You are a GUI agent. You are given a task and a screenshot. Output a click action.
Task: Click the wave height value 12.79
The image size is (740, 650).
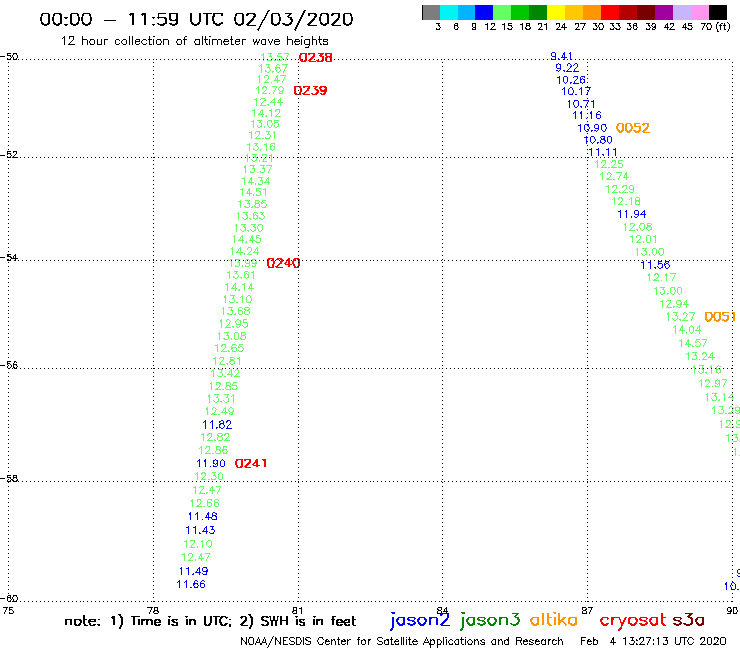pyautogui.click(x=270, y=90)
